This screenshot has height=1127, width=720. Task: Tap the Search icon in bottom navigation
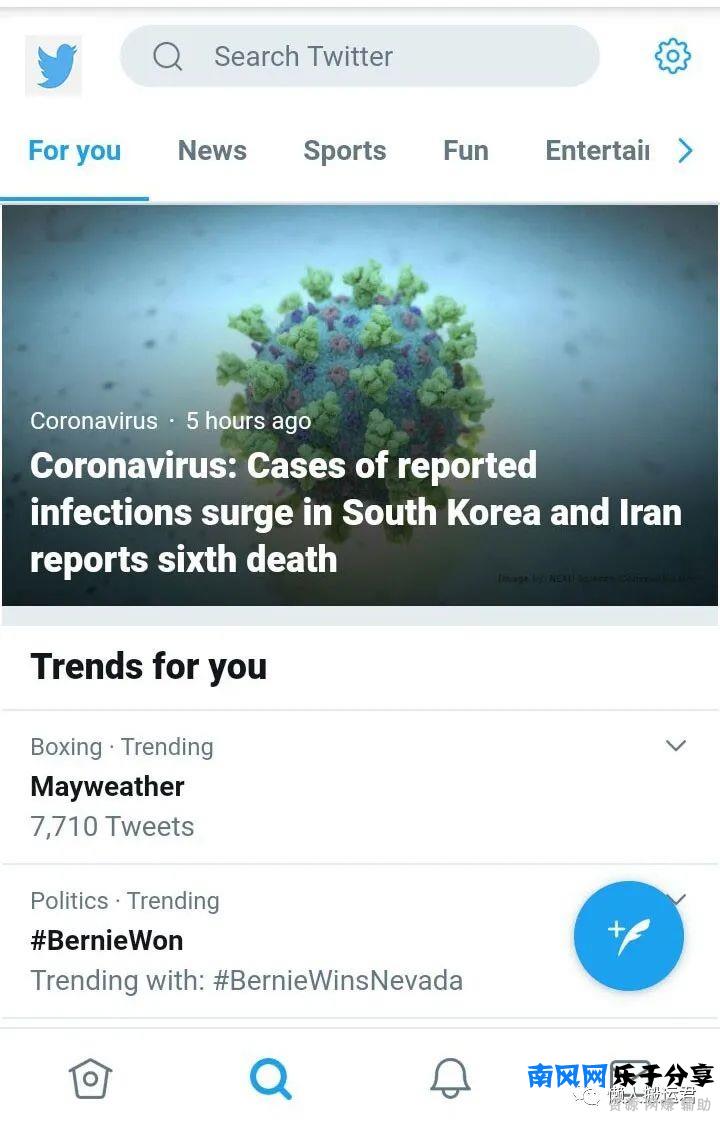point(270,1078)
